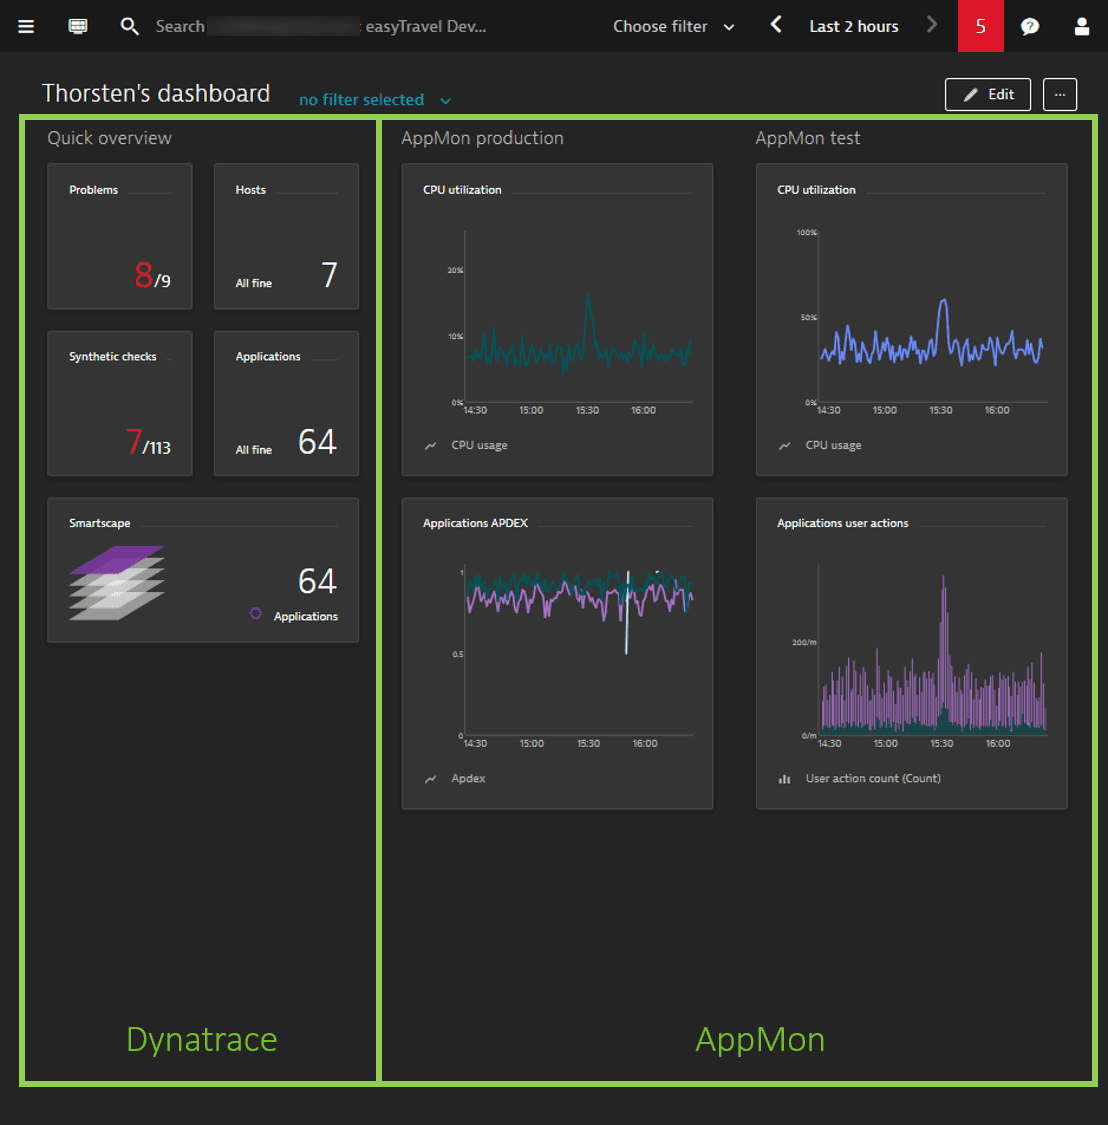The height and width of the screenshot is (1125, 1108).
Task: Open the Problems tile
Action: click(120, 236)
